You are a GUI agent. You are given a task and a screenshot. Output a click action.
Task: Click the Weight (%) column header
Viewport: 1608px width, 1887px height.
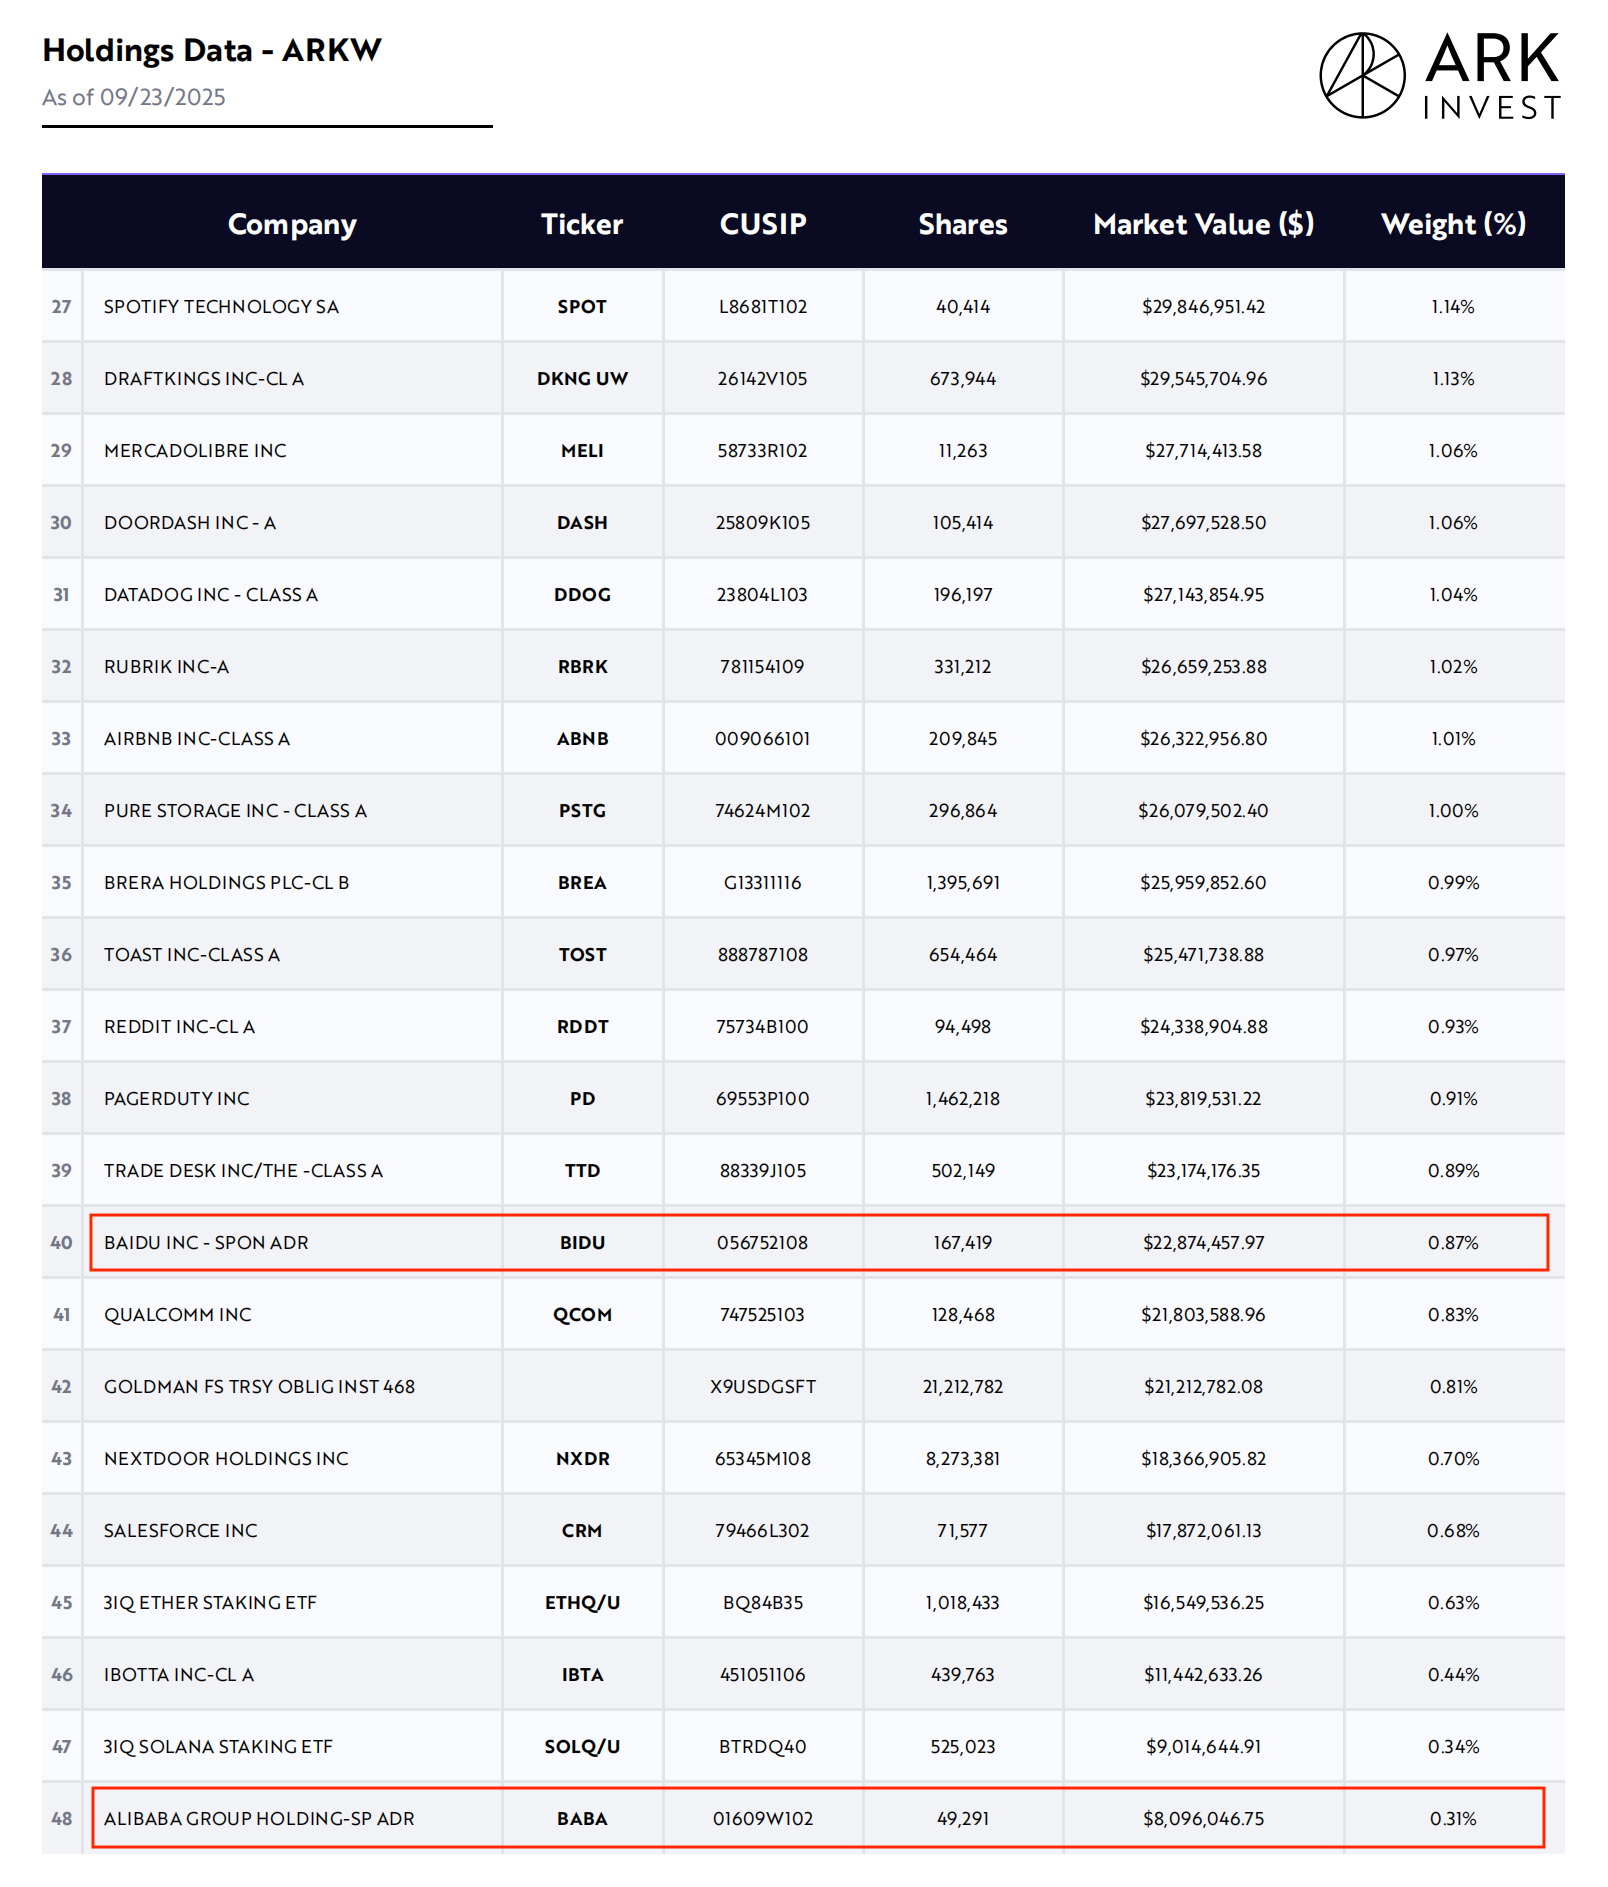[1454, 224]
